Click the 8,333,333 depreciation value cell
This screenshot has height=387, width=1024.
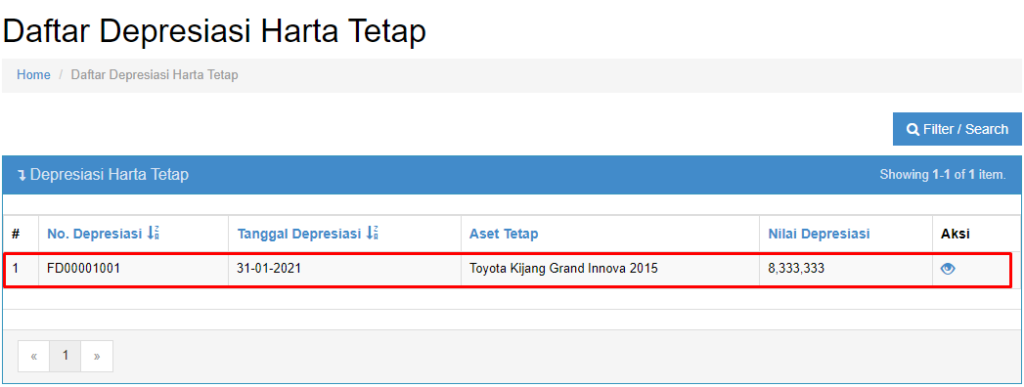point(846,268)
